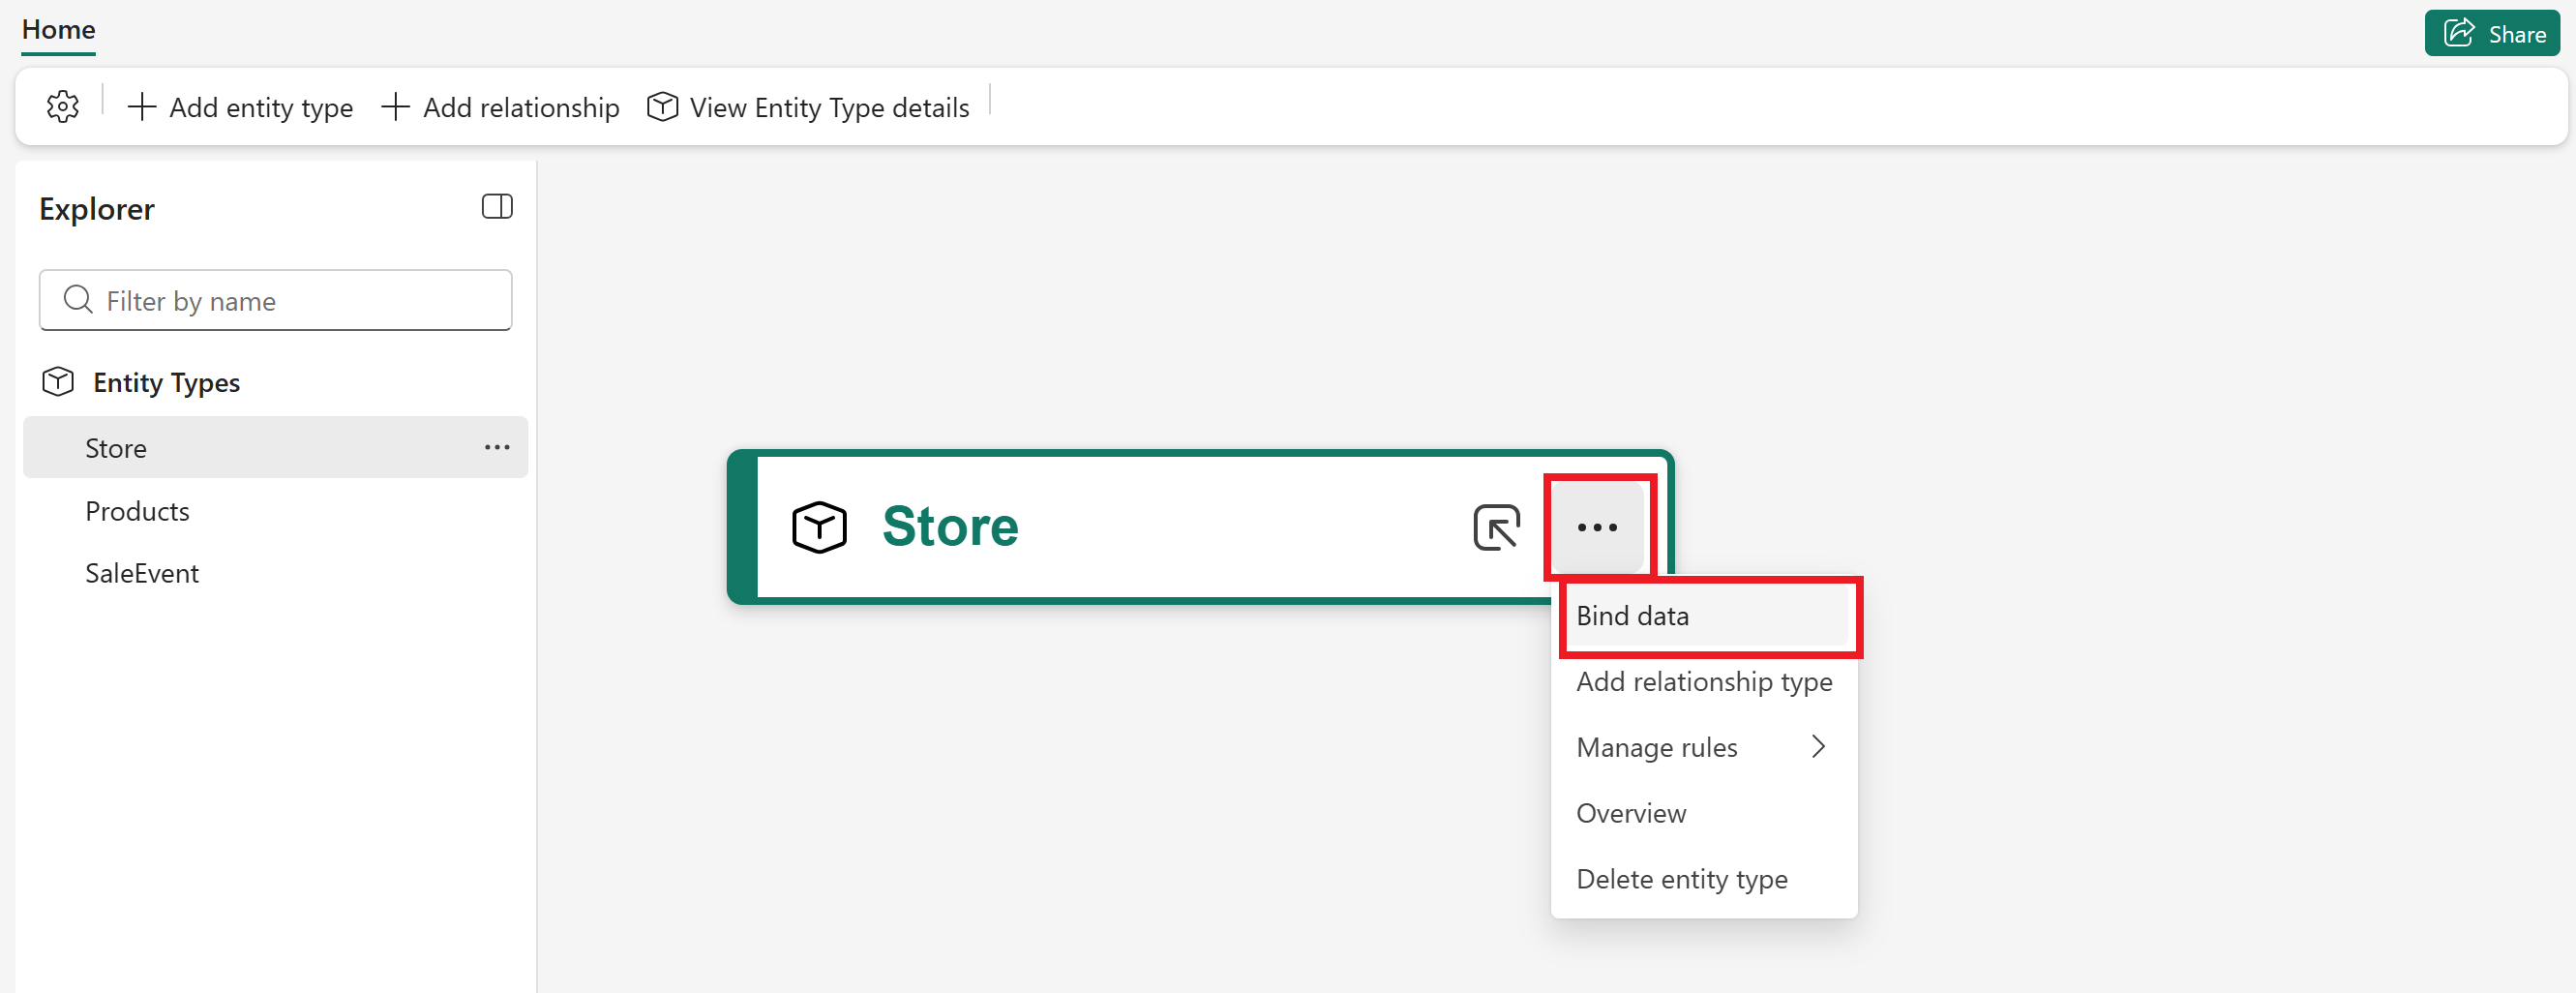Screen dimensions: 2576x993
Task: Switch to the Home tab
Action: click(59, 30)
